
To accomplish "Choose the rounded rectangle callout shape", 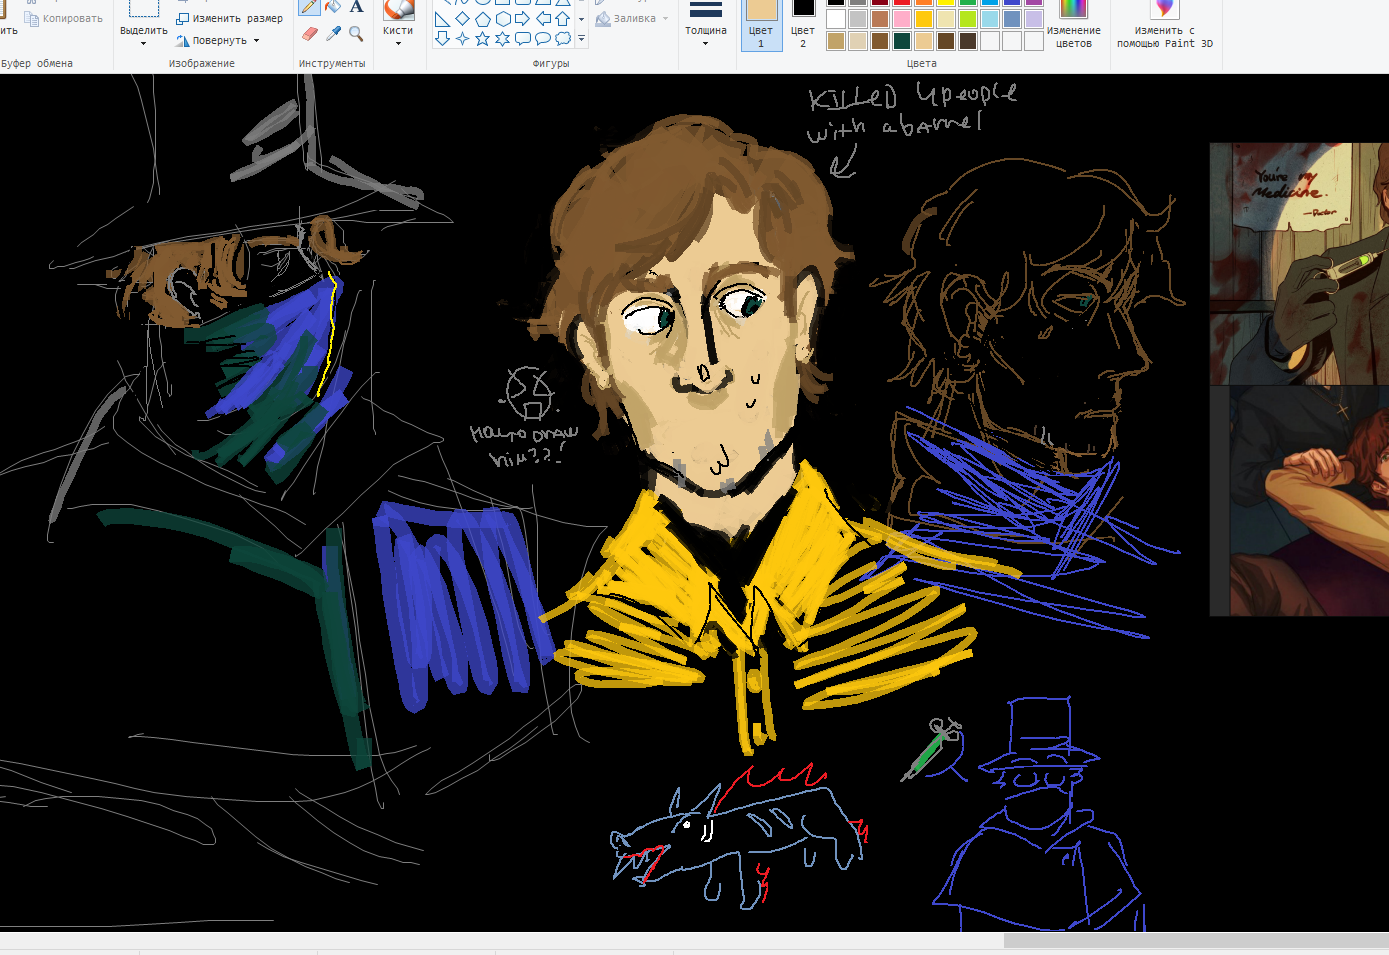I will click(522, 39).
